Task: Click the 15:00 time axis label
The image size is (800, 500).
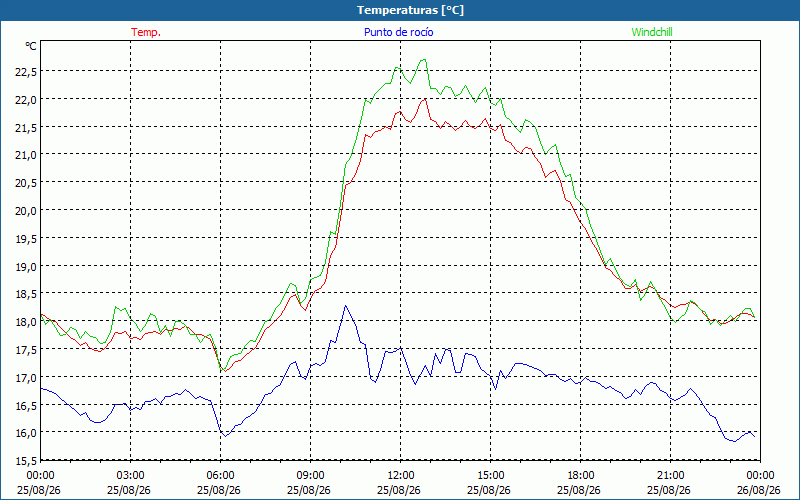Action: click(490, 476)
